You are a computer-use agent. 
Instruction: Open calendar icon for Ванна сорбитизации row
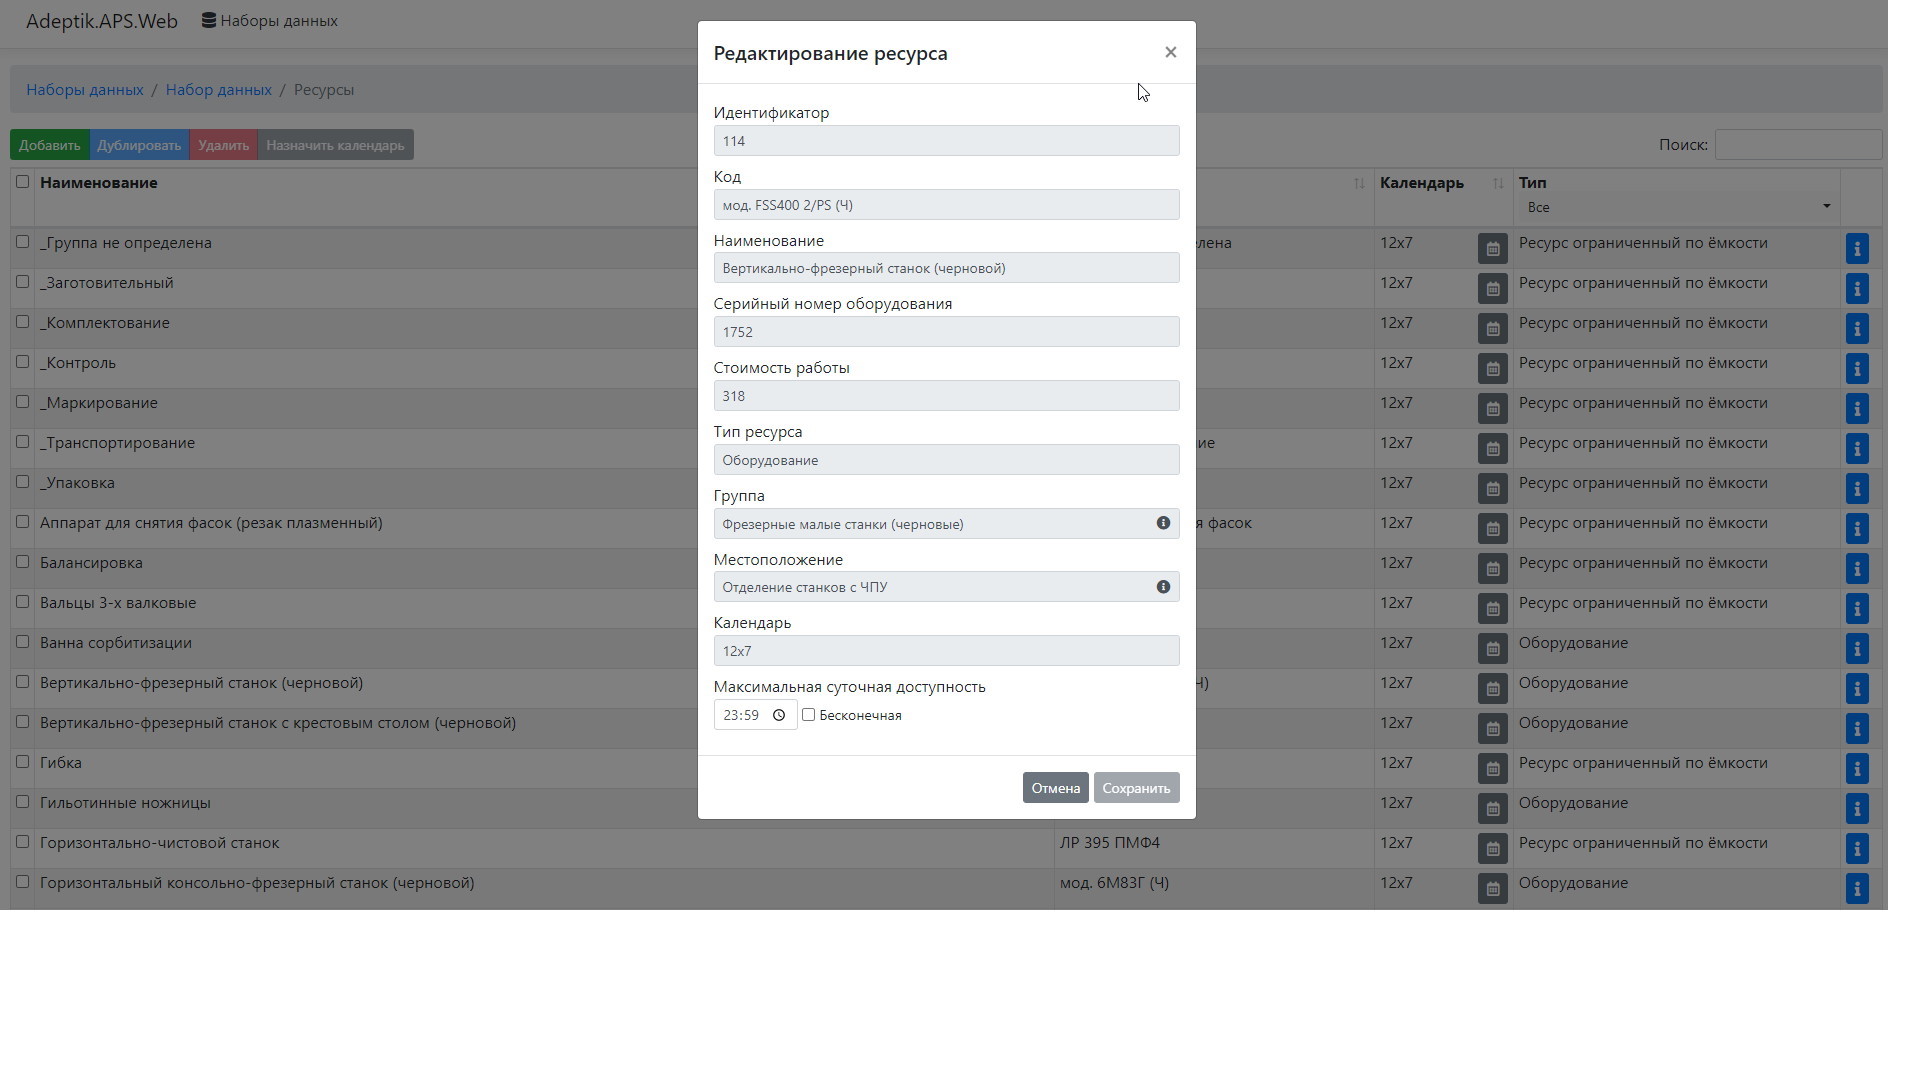click(x=1492, y=648)
